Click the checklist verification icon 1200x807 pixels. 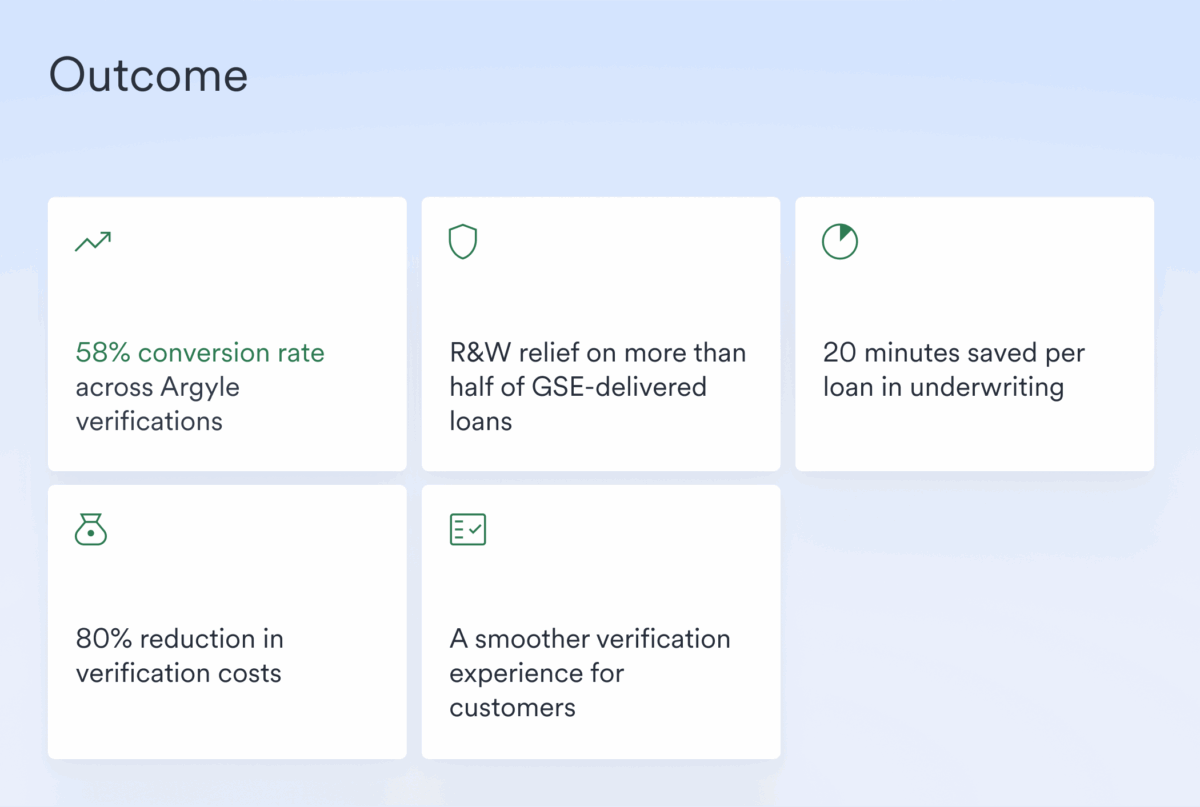click(x=467, y=529)
